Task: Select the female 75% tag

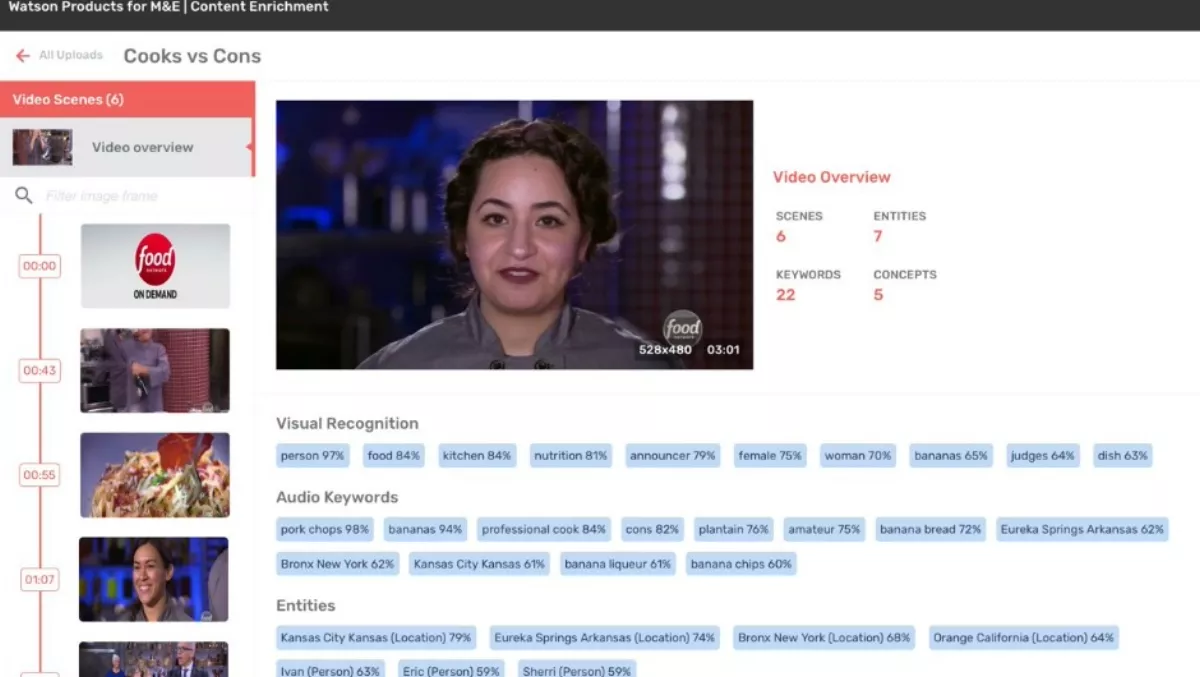Action: 770,456
